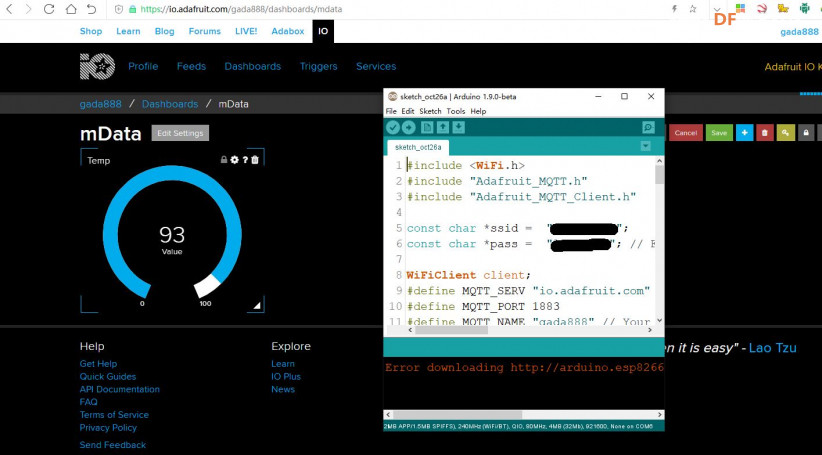Open the Triggers navigation link
Screen dimensions: 822x455
click(x=318, y=67)
